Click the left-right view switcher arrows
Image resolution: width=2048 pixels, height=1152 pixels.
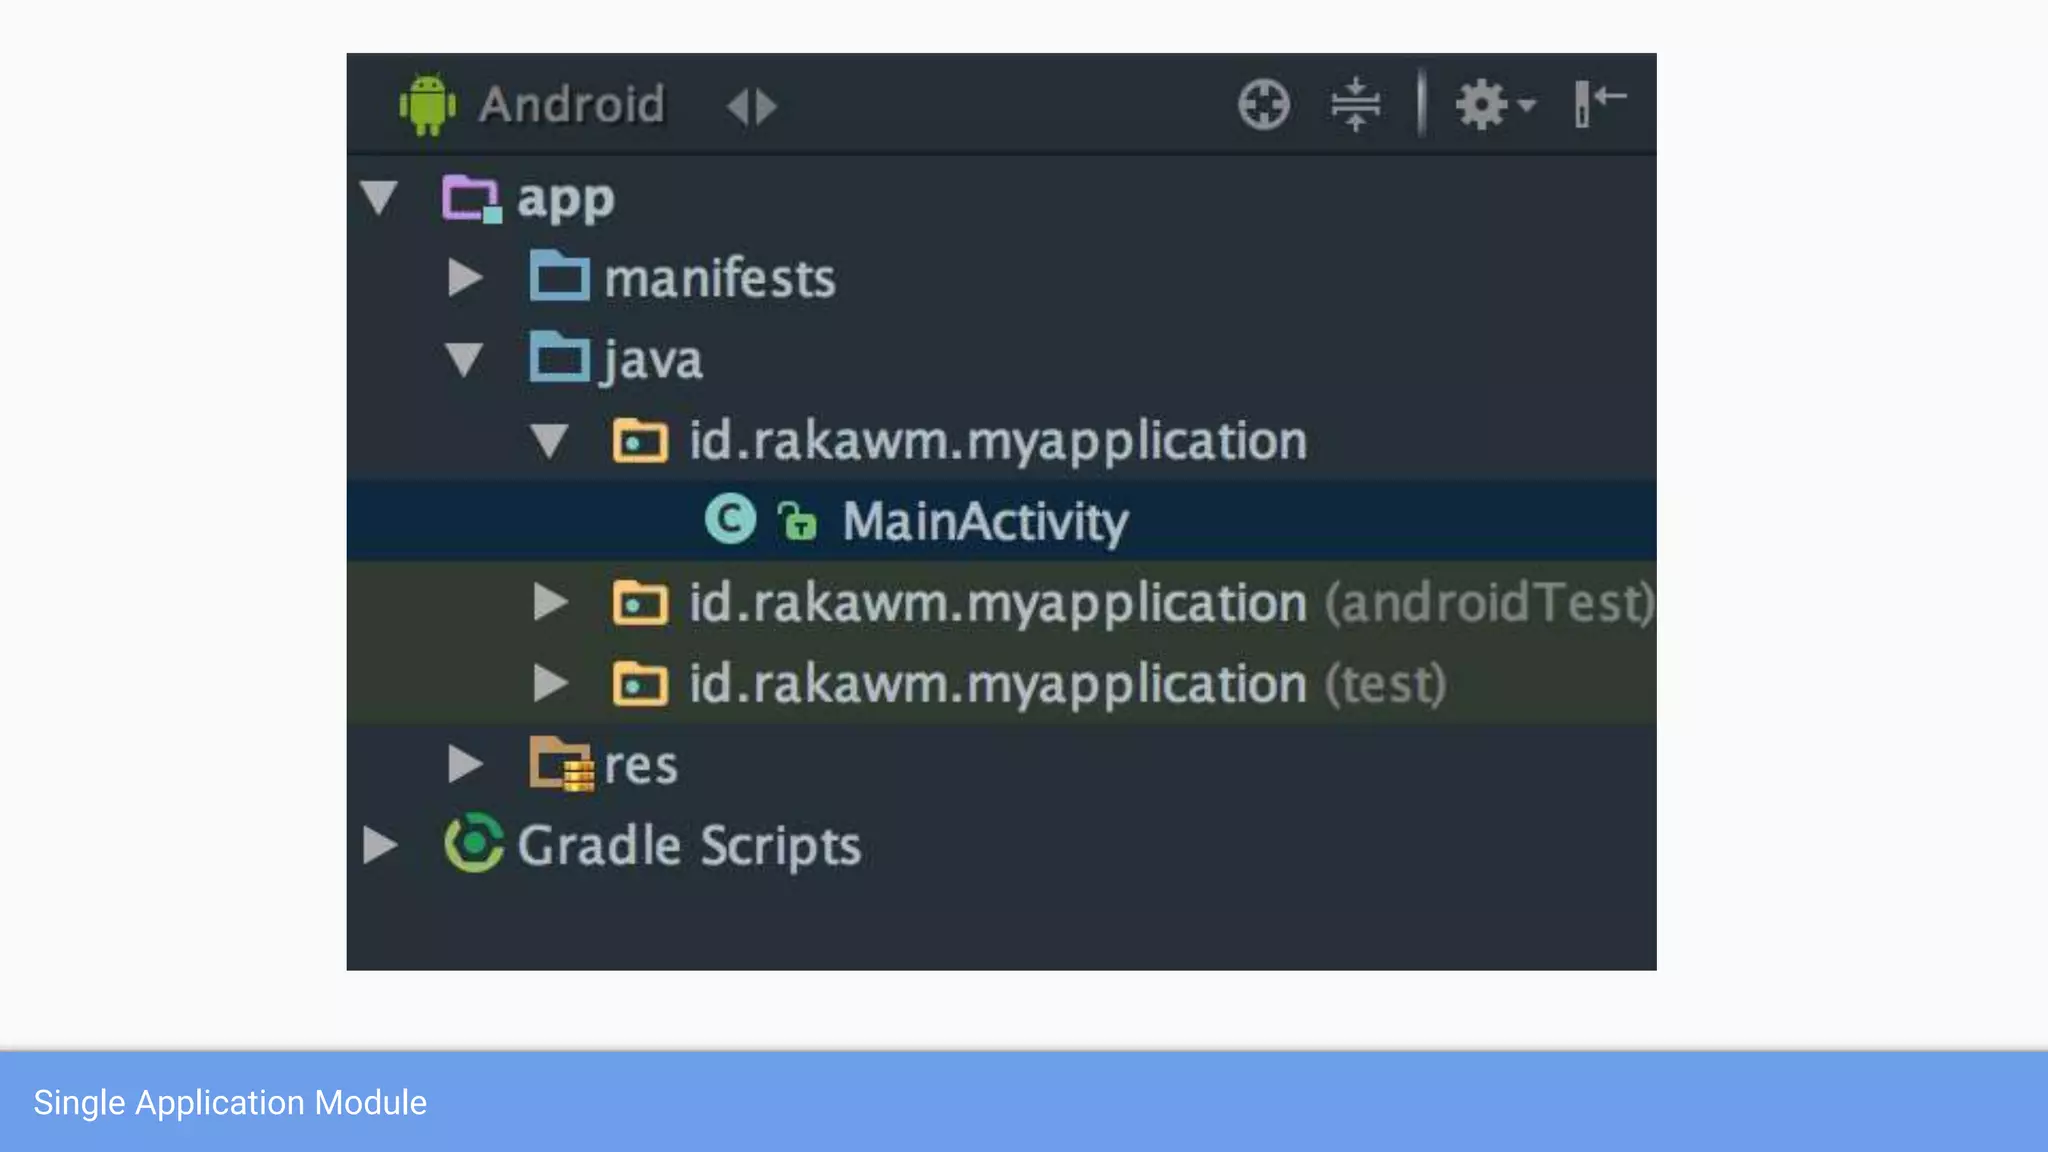(752, 106)
